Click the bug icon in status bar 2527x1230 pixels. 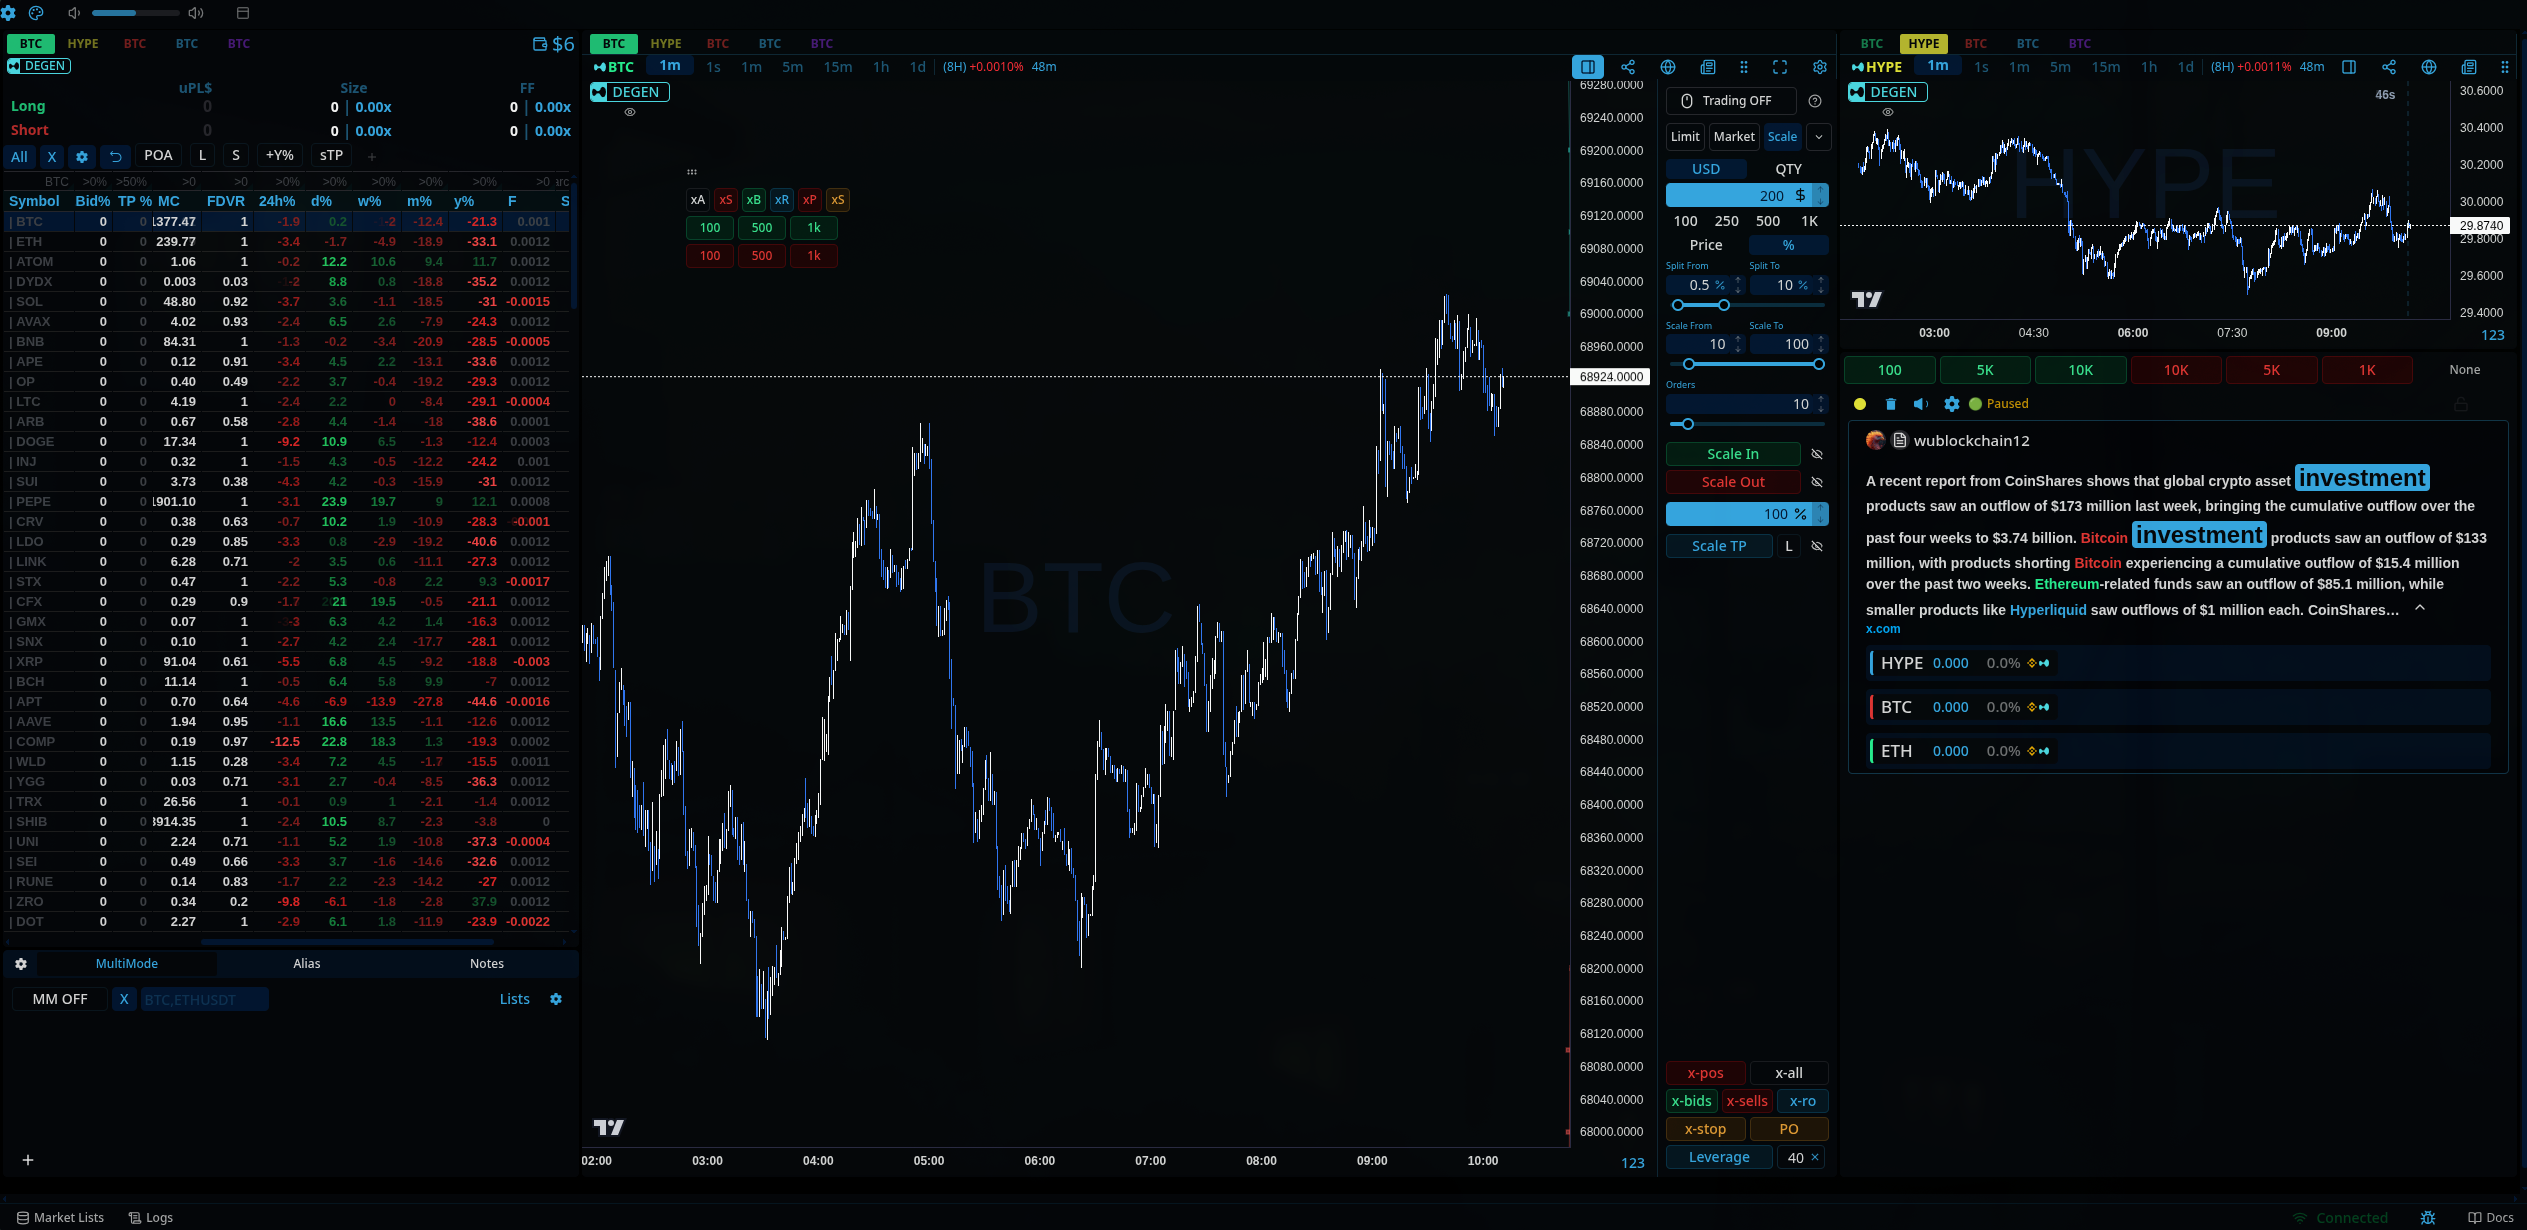point(2428,1218)
